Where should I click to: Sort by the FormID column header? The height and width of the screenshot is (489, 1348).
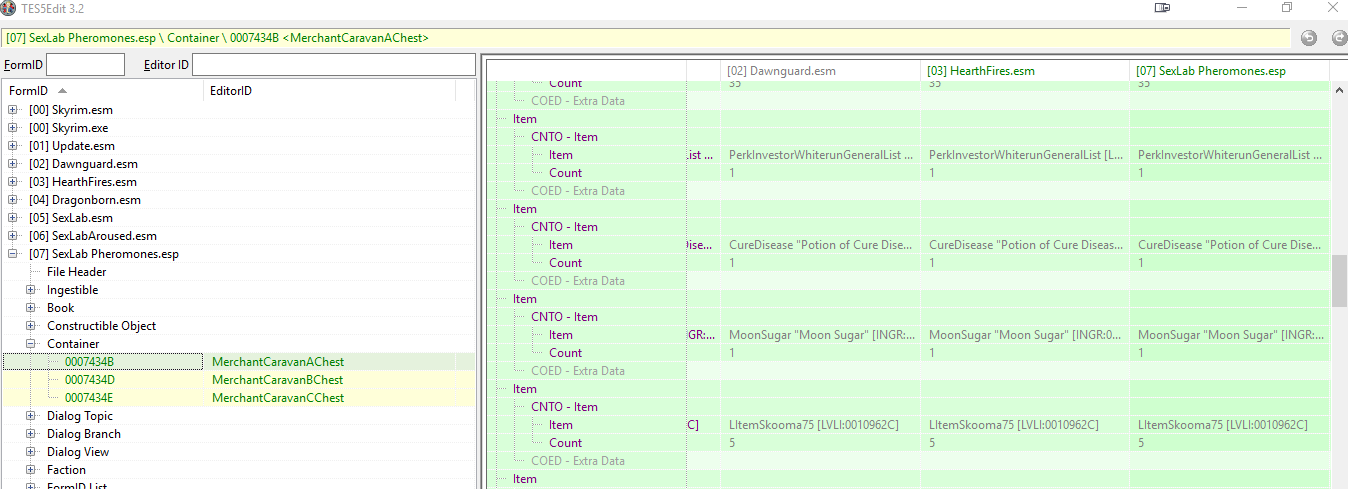tap(103, 91)
